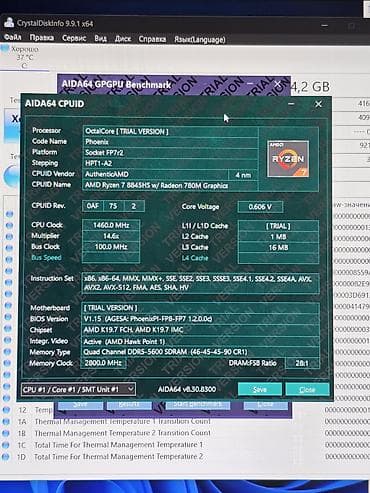370x493 pixels.
Task: Click status circle of row 1A
Action: [x=6, y=421]
